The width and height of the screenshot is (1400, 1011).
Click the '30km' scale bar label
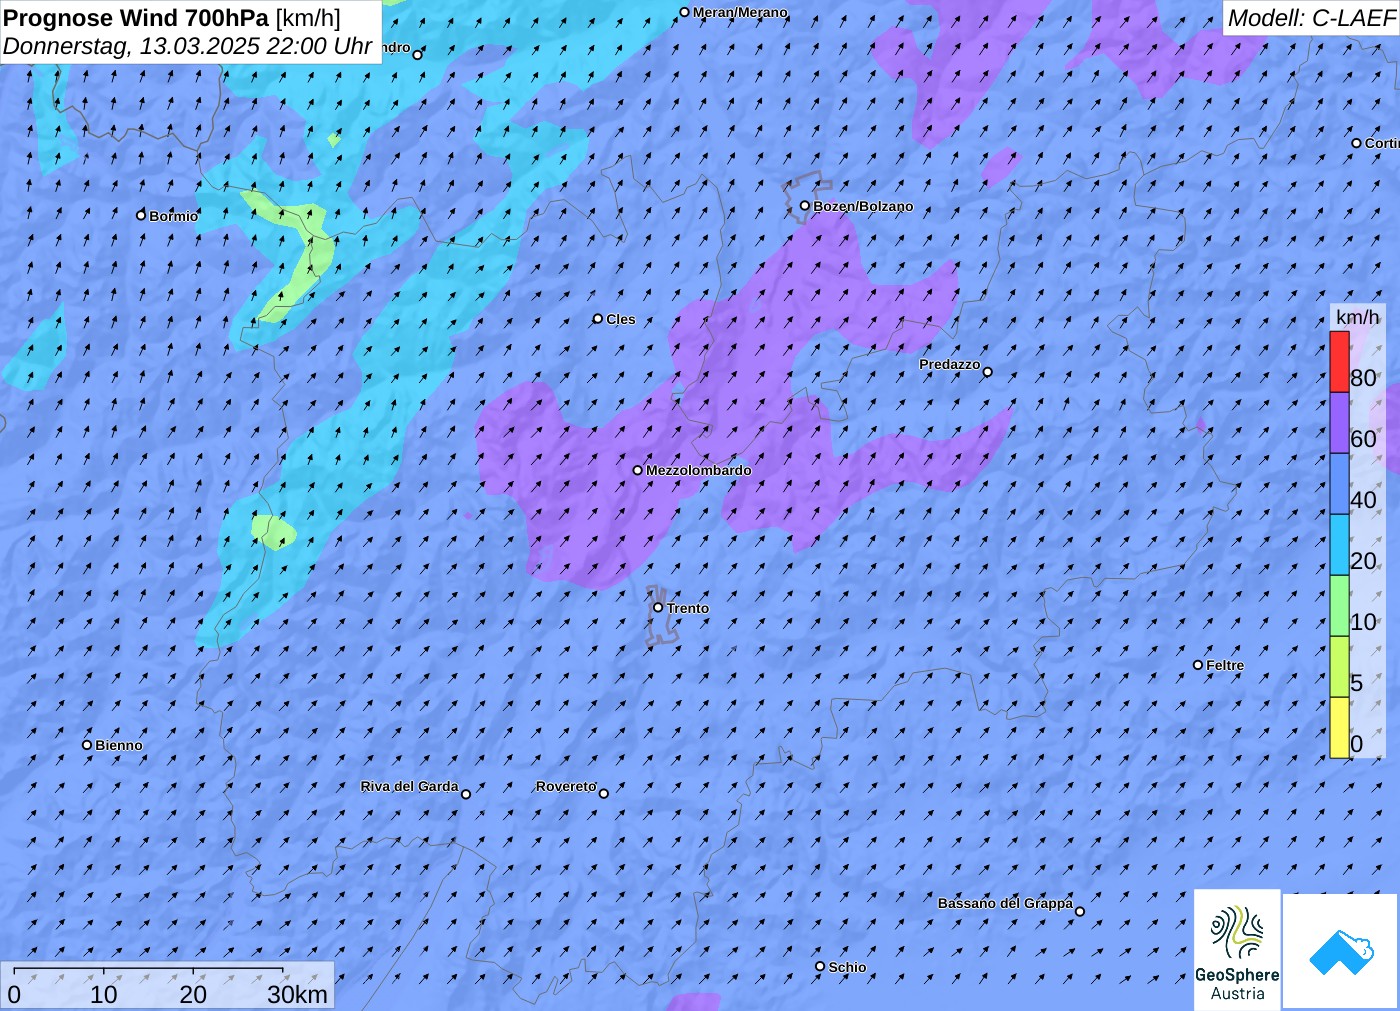297,995
